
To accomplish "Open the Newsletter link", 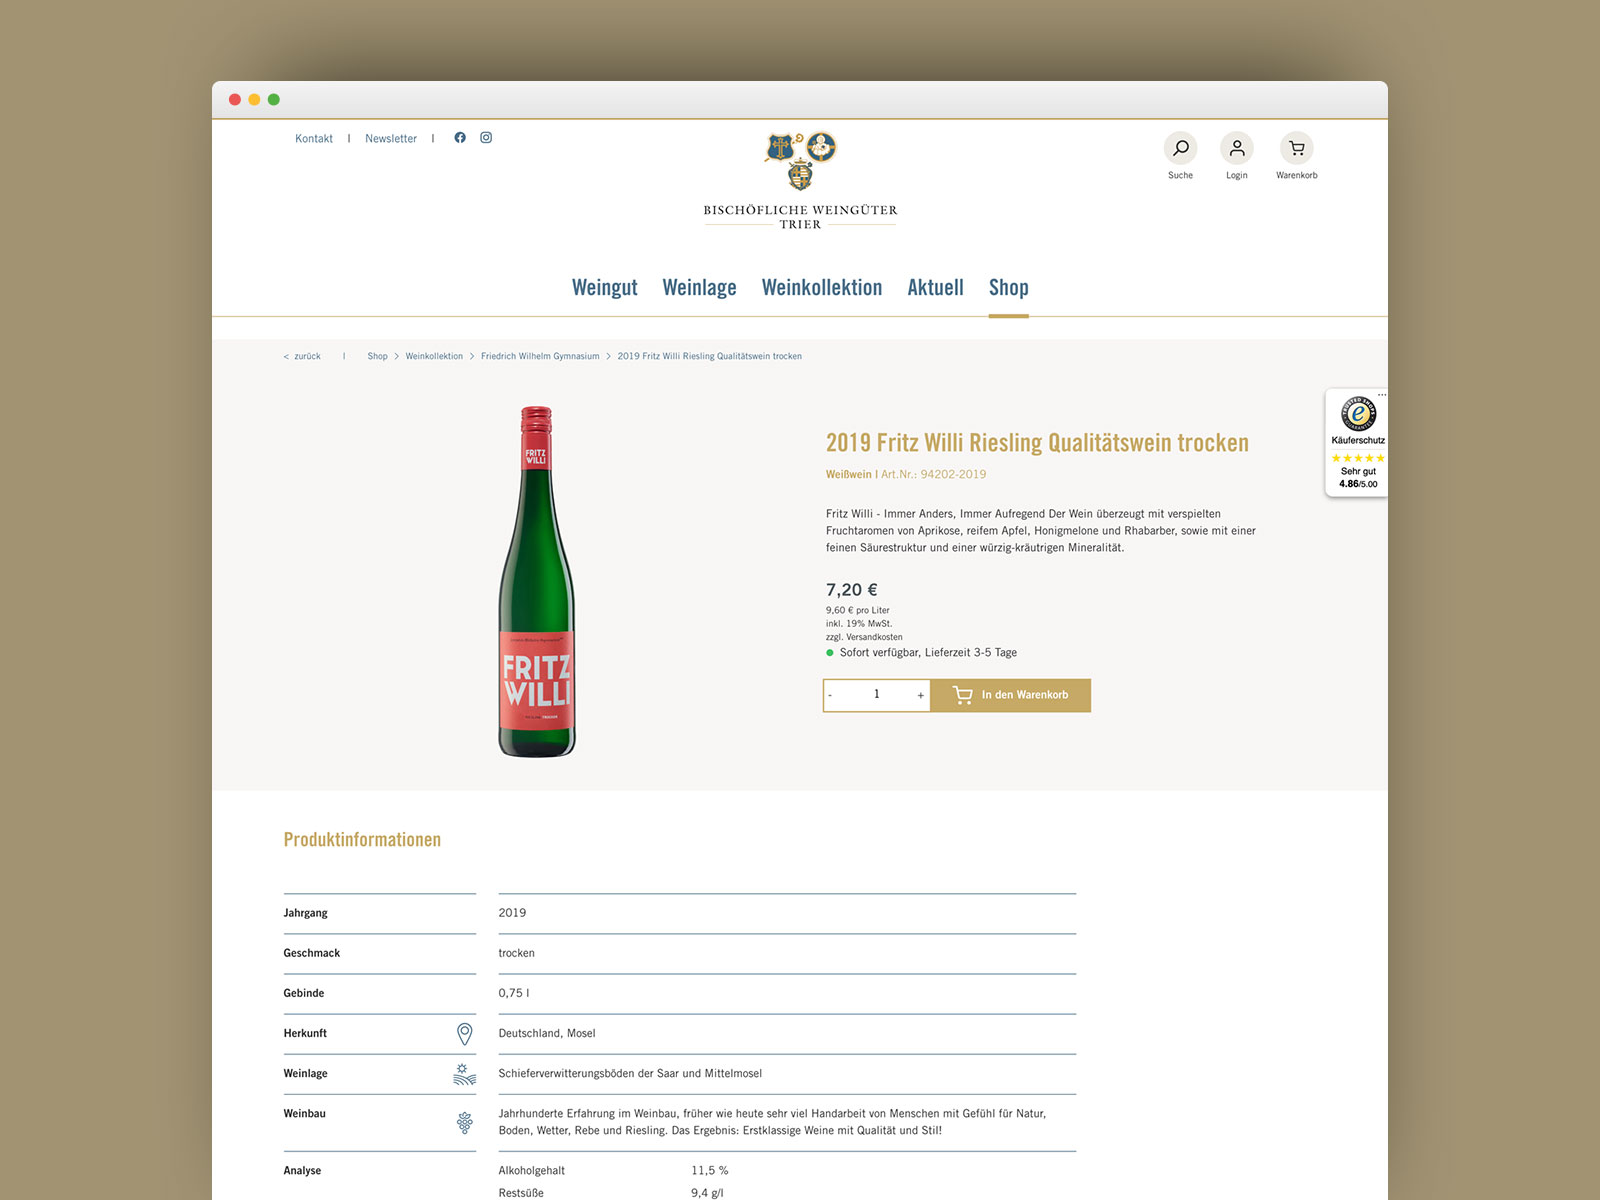I will click(x=391, y=139).
